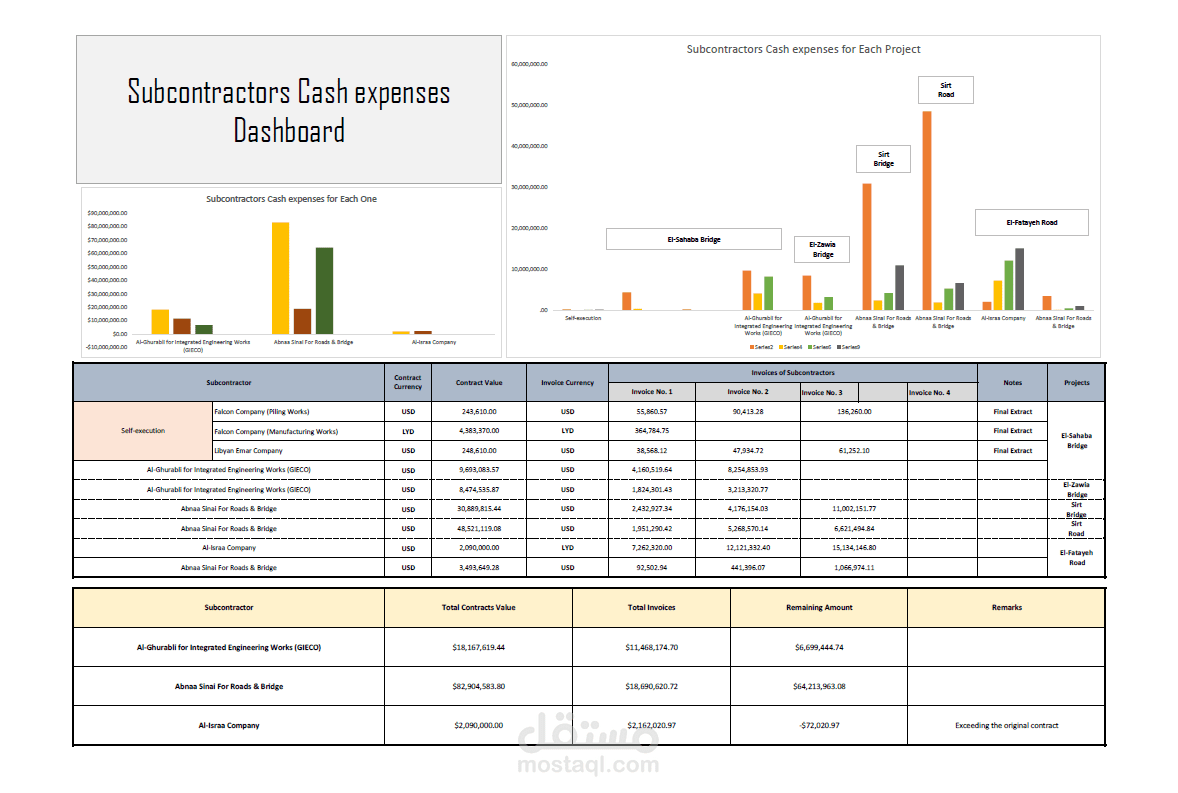The height and width of the screenshot is (793, 1178).
Task: Select the El-Sahaba Bridge chart label
Action: pyautogui.click(x=694, y=239)
